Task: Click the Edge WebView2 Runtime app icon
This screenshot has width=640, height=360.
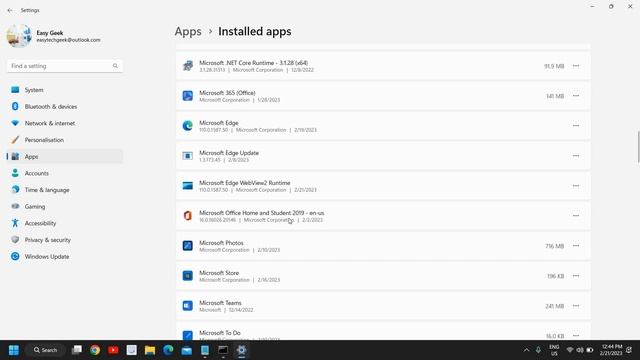Action: coord(187,186)
